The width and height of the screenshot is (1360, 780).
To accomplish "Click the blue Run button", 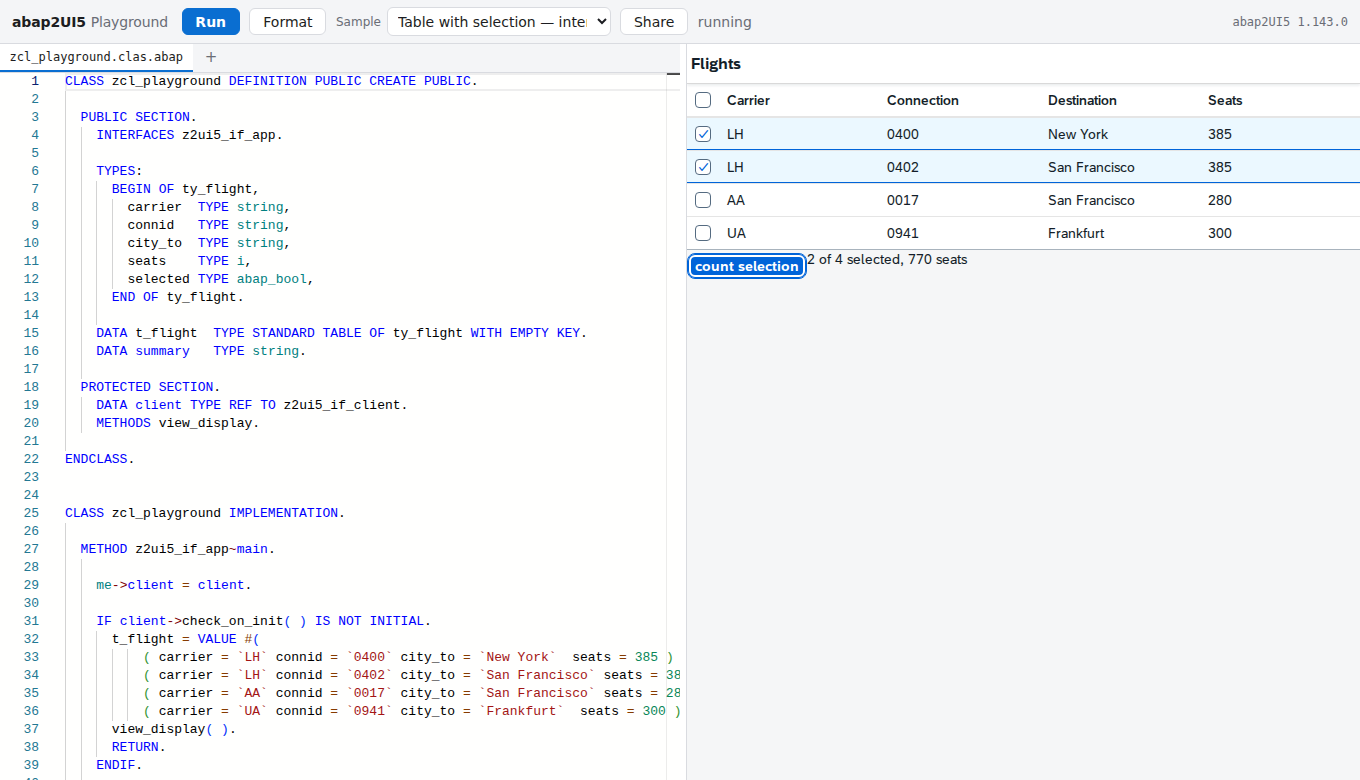I will 211,22.
